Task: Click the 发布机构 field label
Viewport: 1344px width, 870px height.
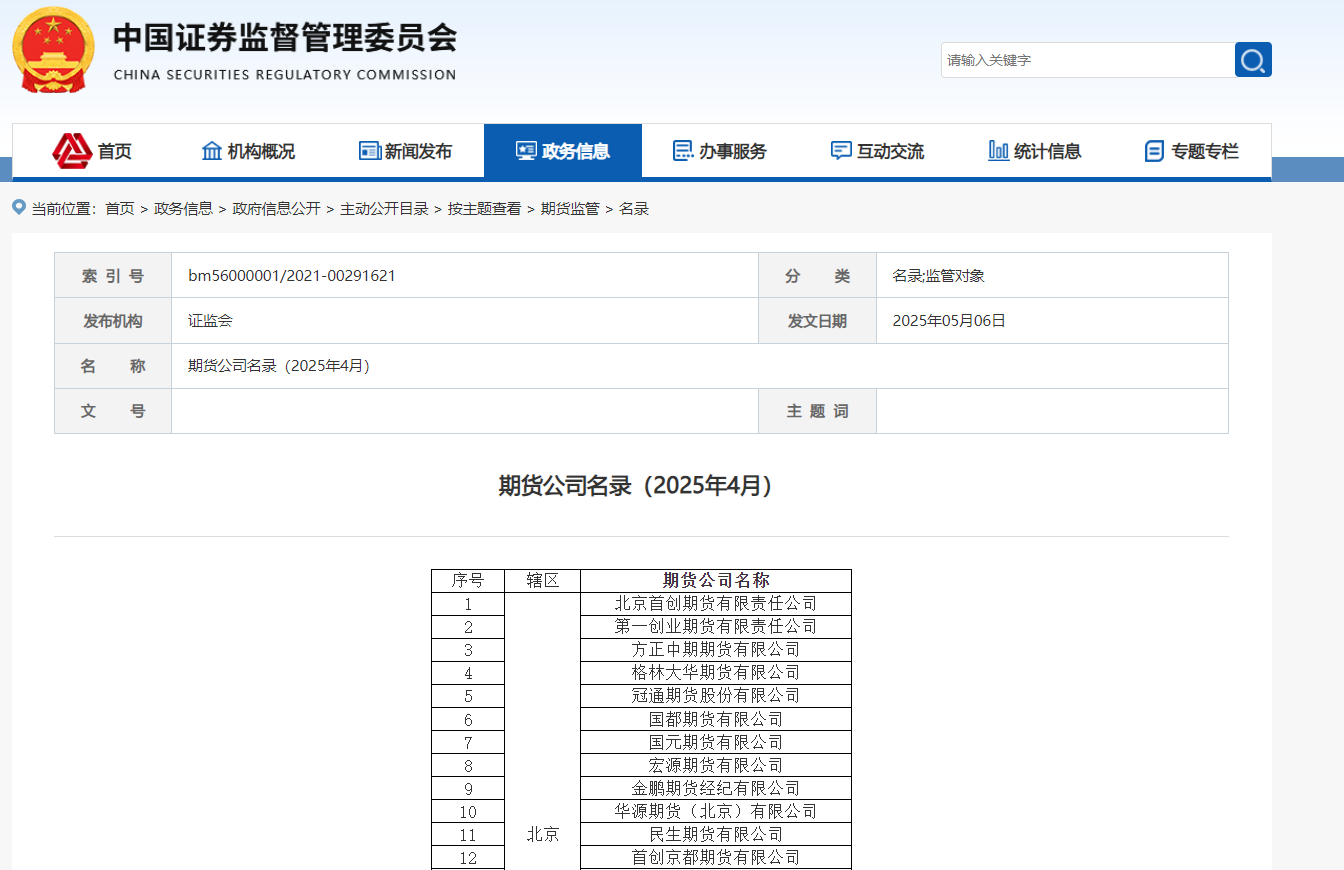Action: [x=113, y=320]
